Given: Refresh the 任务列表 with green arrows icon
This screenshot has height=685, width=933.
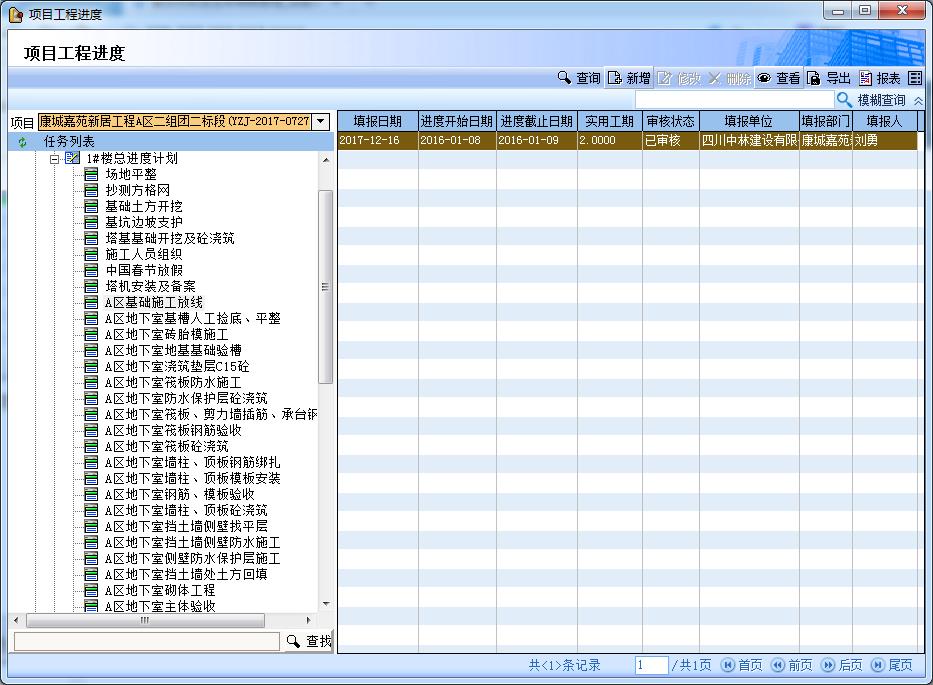Looking at the screenshot, I should coord(22,142).
